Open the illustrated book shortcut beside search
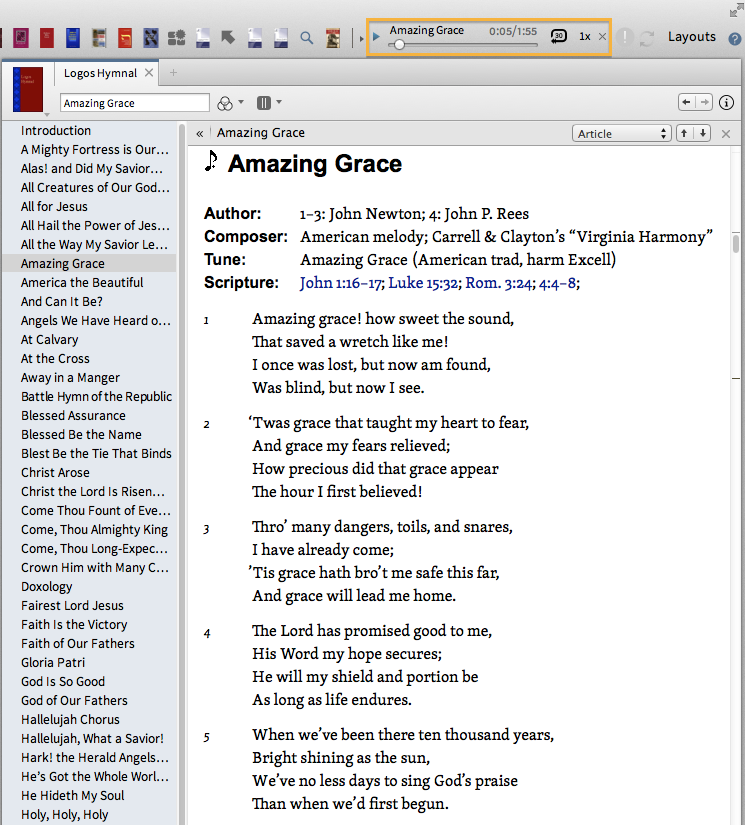Screen dimensions: 745x825 [x=333, y=37]
